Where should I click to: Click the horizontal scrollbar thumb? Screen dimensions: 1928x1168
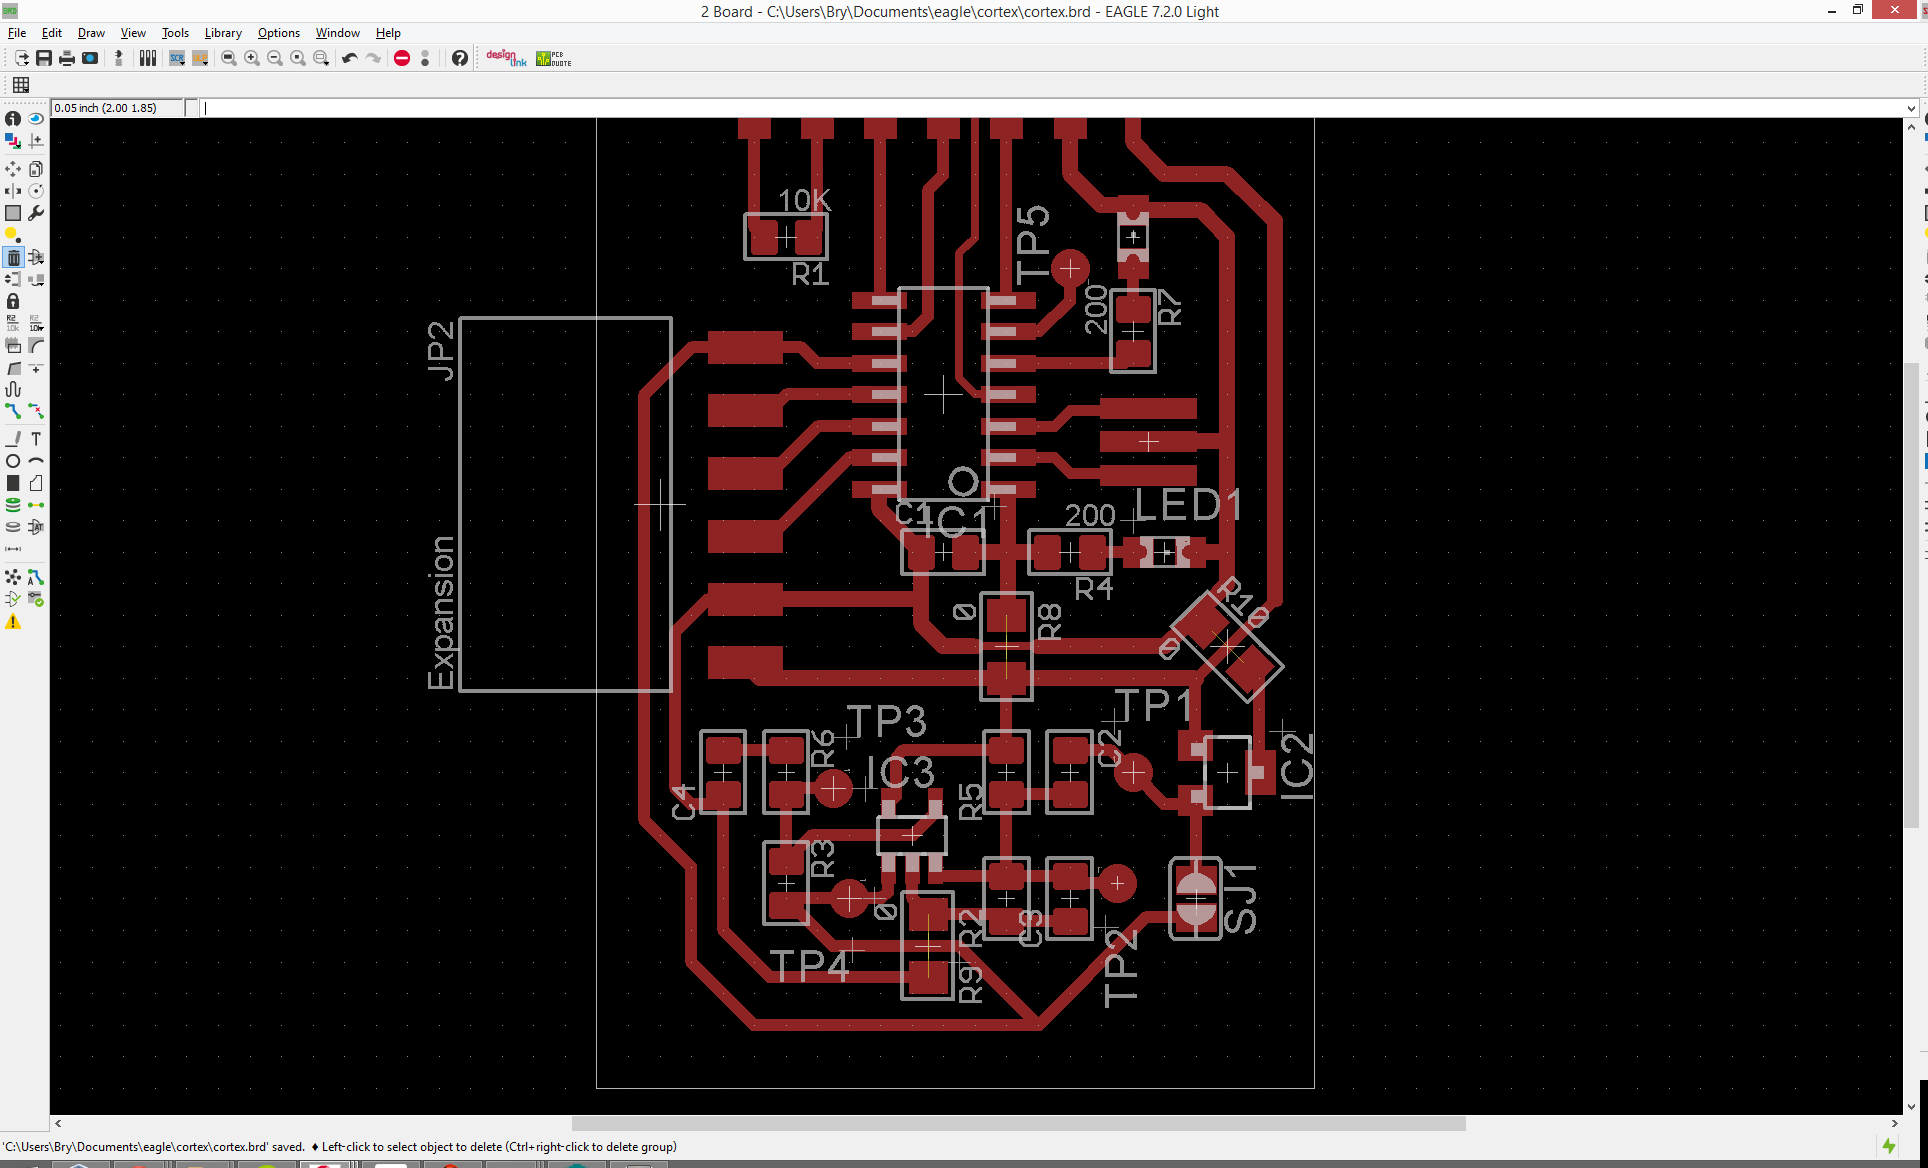coord(1018,1123)
